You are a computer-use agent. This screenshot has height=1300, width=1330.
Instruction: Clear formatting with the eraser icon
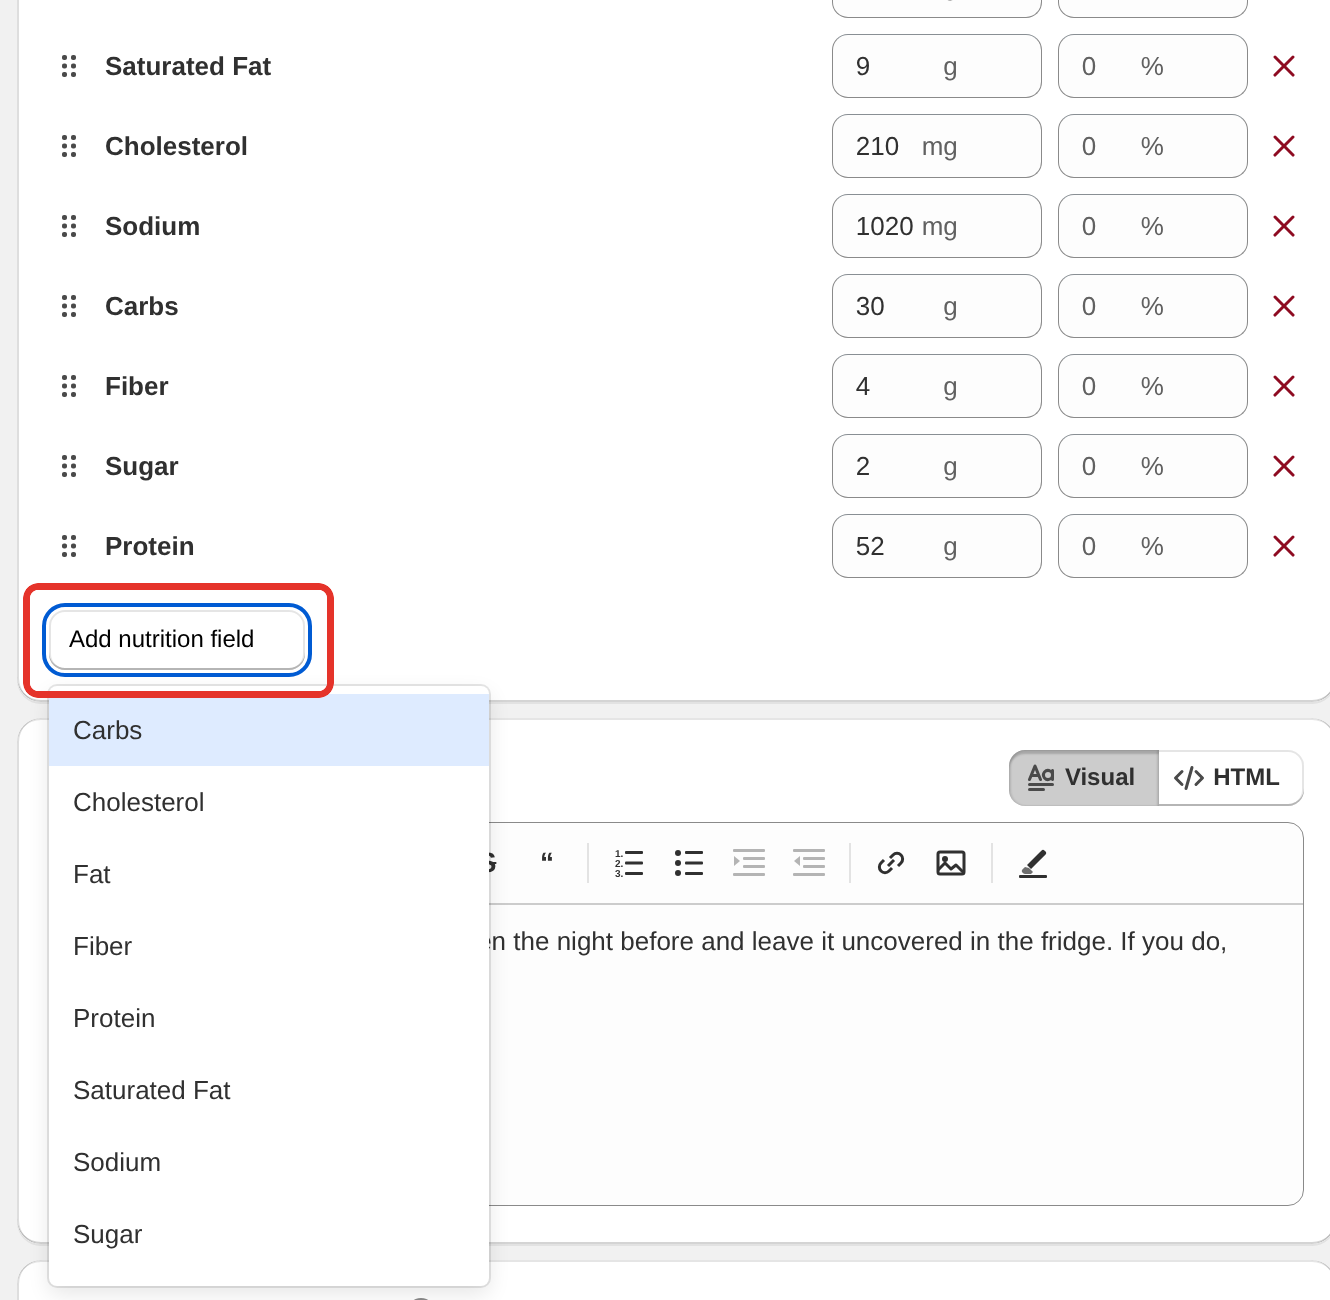tap(1033, 863)
